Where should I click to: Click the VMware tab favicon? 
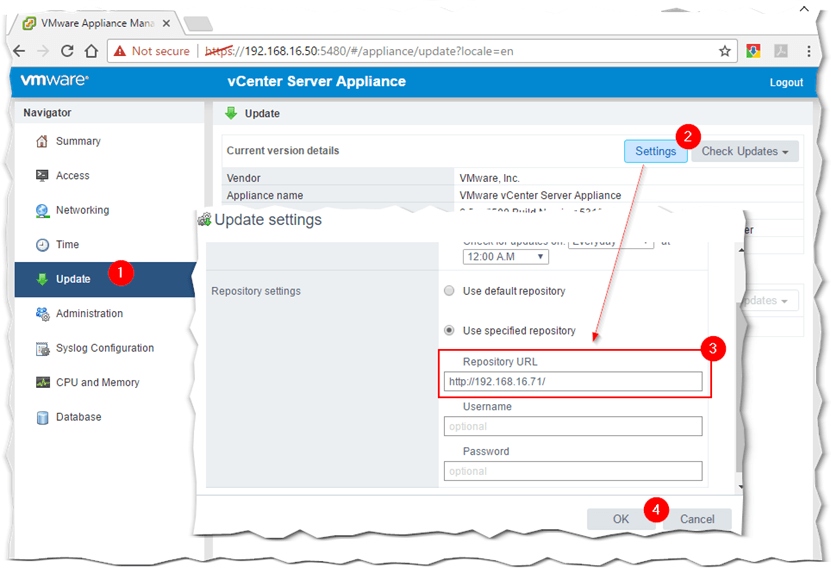tap(30, 23)
